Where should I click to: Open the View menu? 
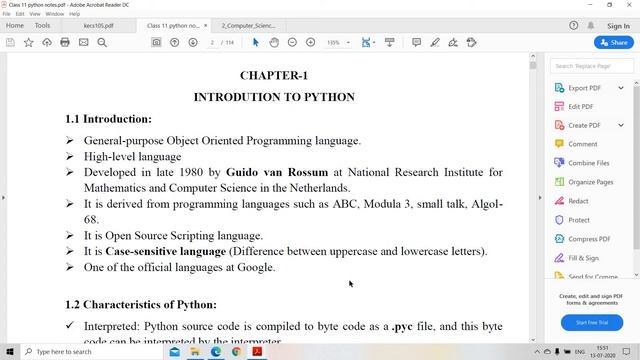pos(35,14)
